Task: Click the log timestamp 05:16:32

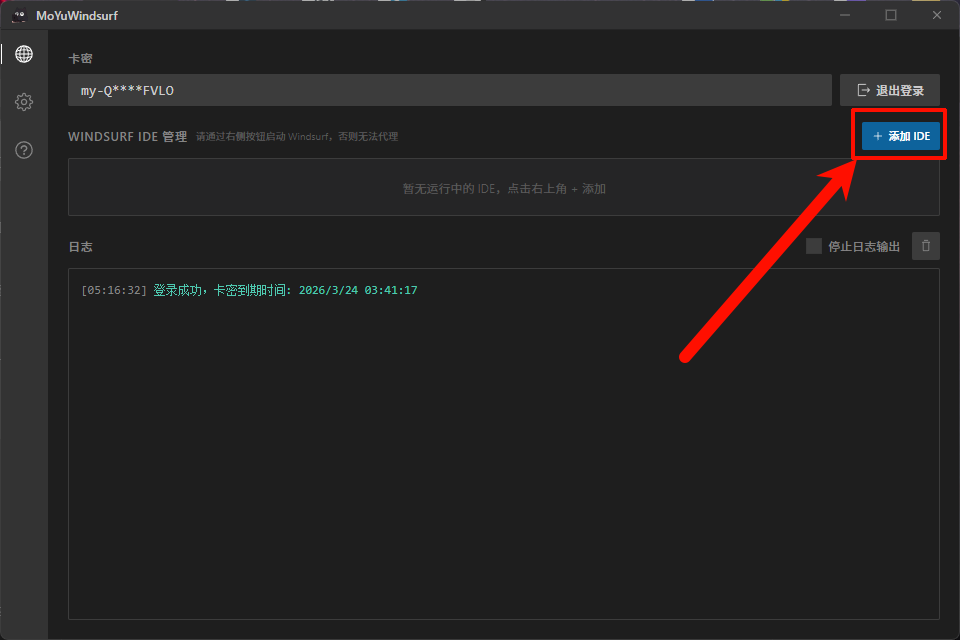Action: tap(114, 290)
